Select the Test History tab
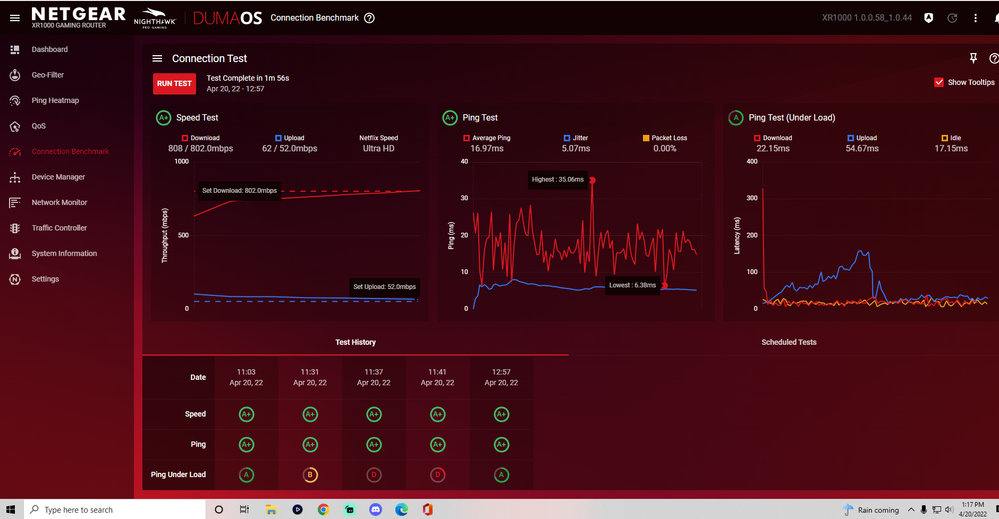The height and width of the screenshot is (519, 999). coord(355,342)
